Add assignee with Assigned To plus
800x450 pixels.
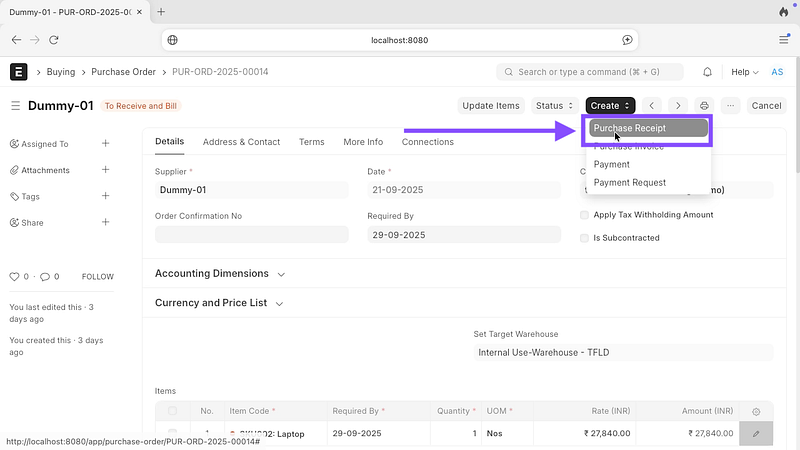(x=106, y=144)
